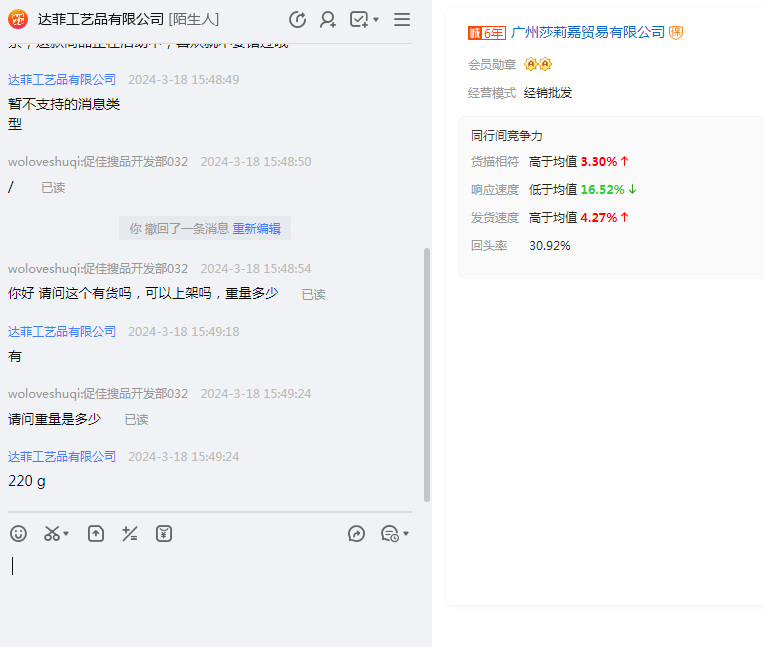Click the 重新编辑 re-edit link
The height and width of the screenshot is (647, 764).
click(257, 229)
